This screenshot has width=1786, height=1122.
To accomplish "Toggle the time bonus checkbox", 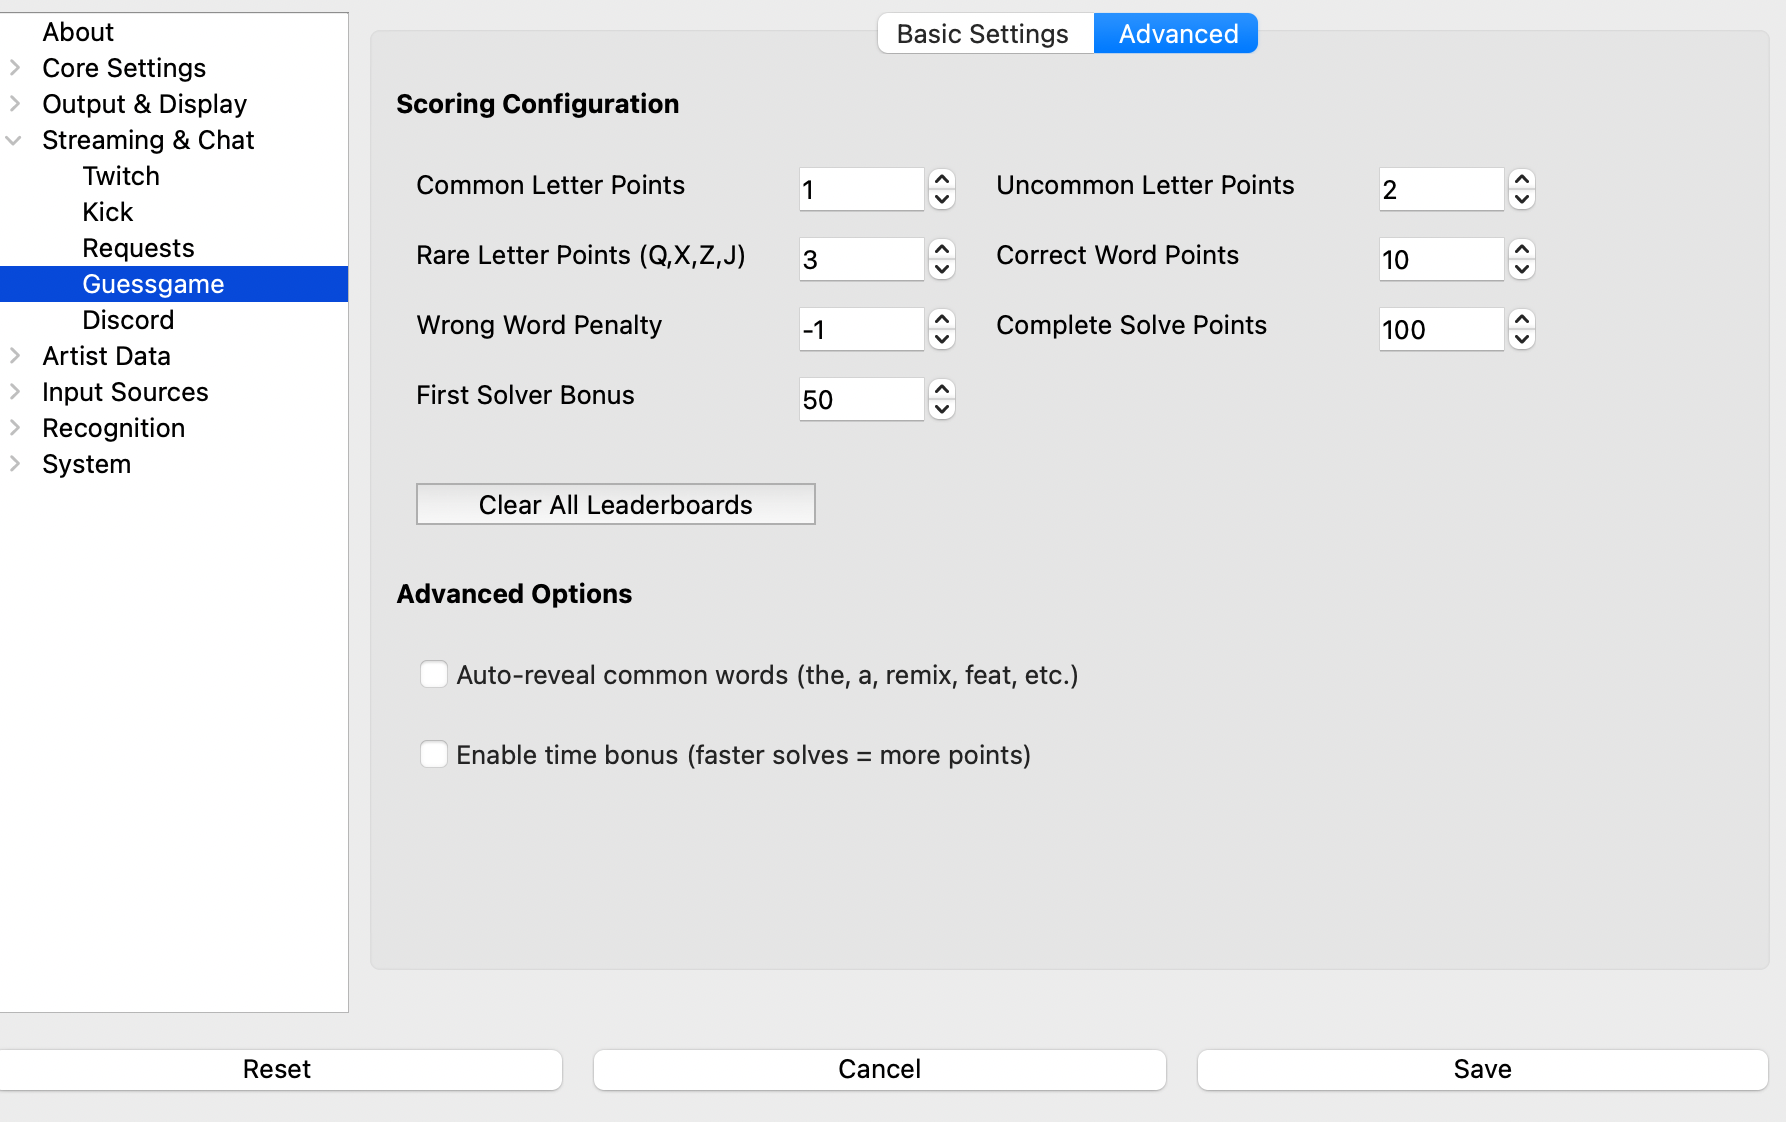I will click(x=434, y=754).
